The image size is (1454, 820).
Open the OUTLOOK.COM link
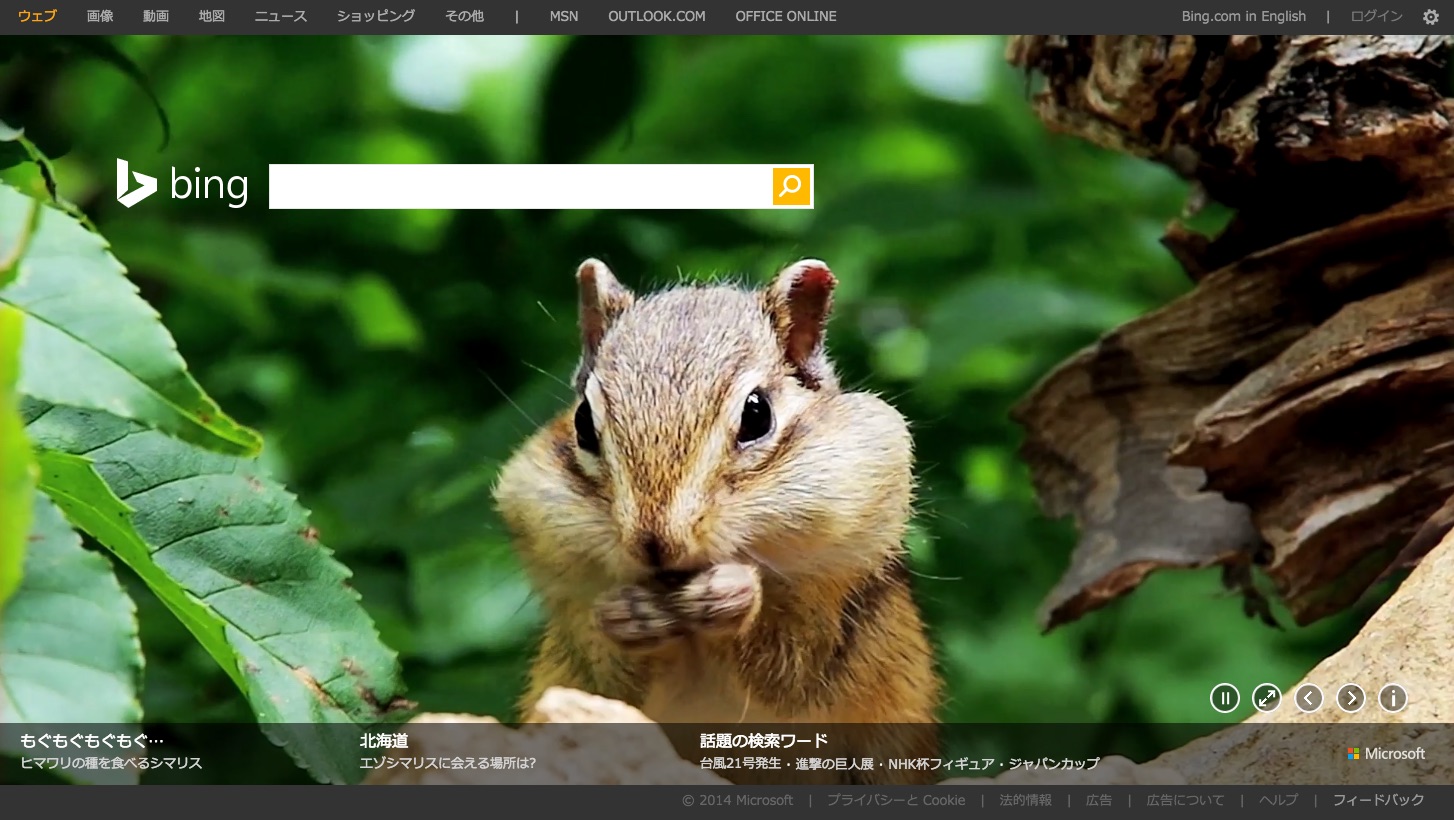coord(656,16)
